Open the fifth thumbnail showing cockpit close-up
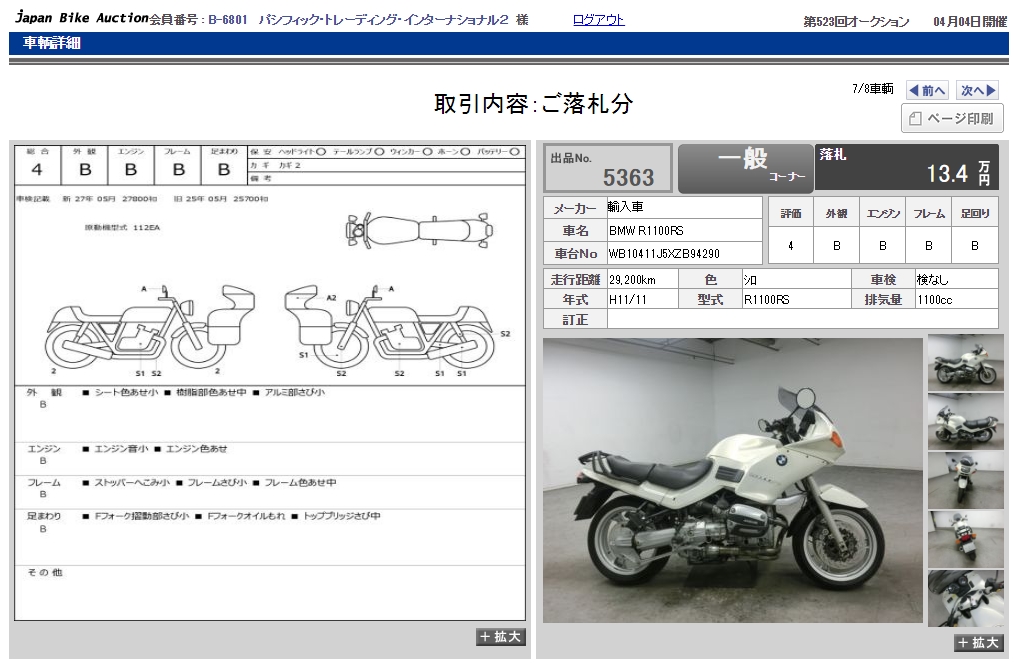1014x669 pixels. point(965,598)
